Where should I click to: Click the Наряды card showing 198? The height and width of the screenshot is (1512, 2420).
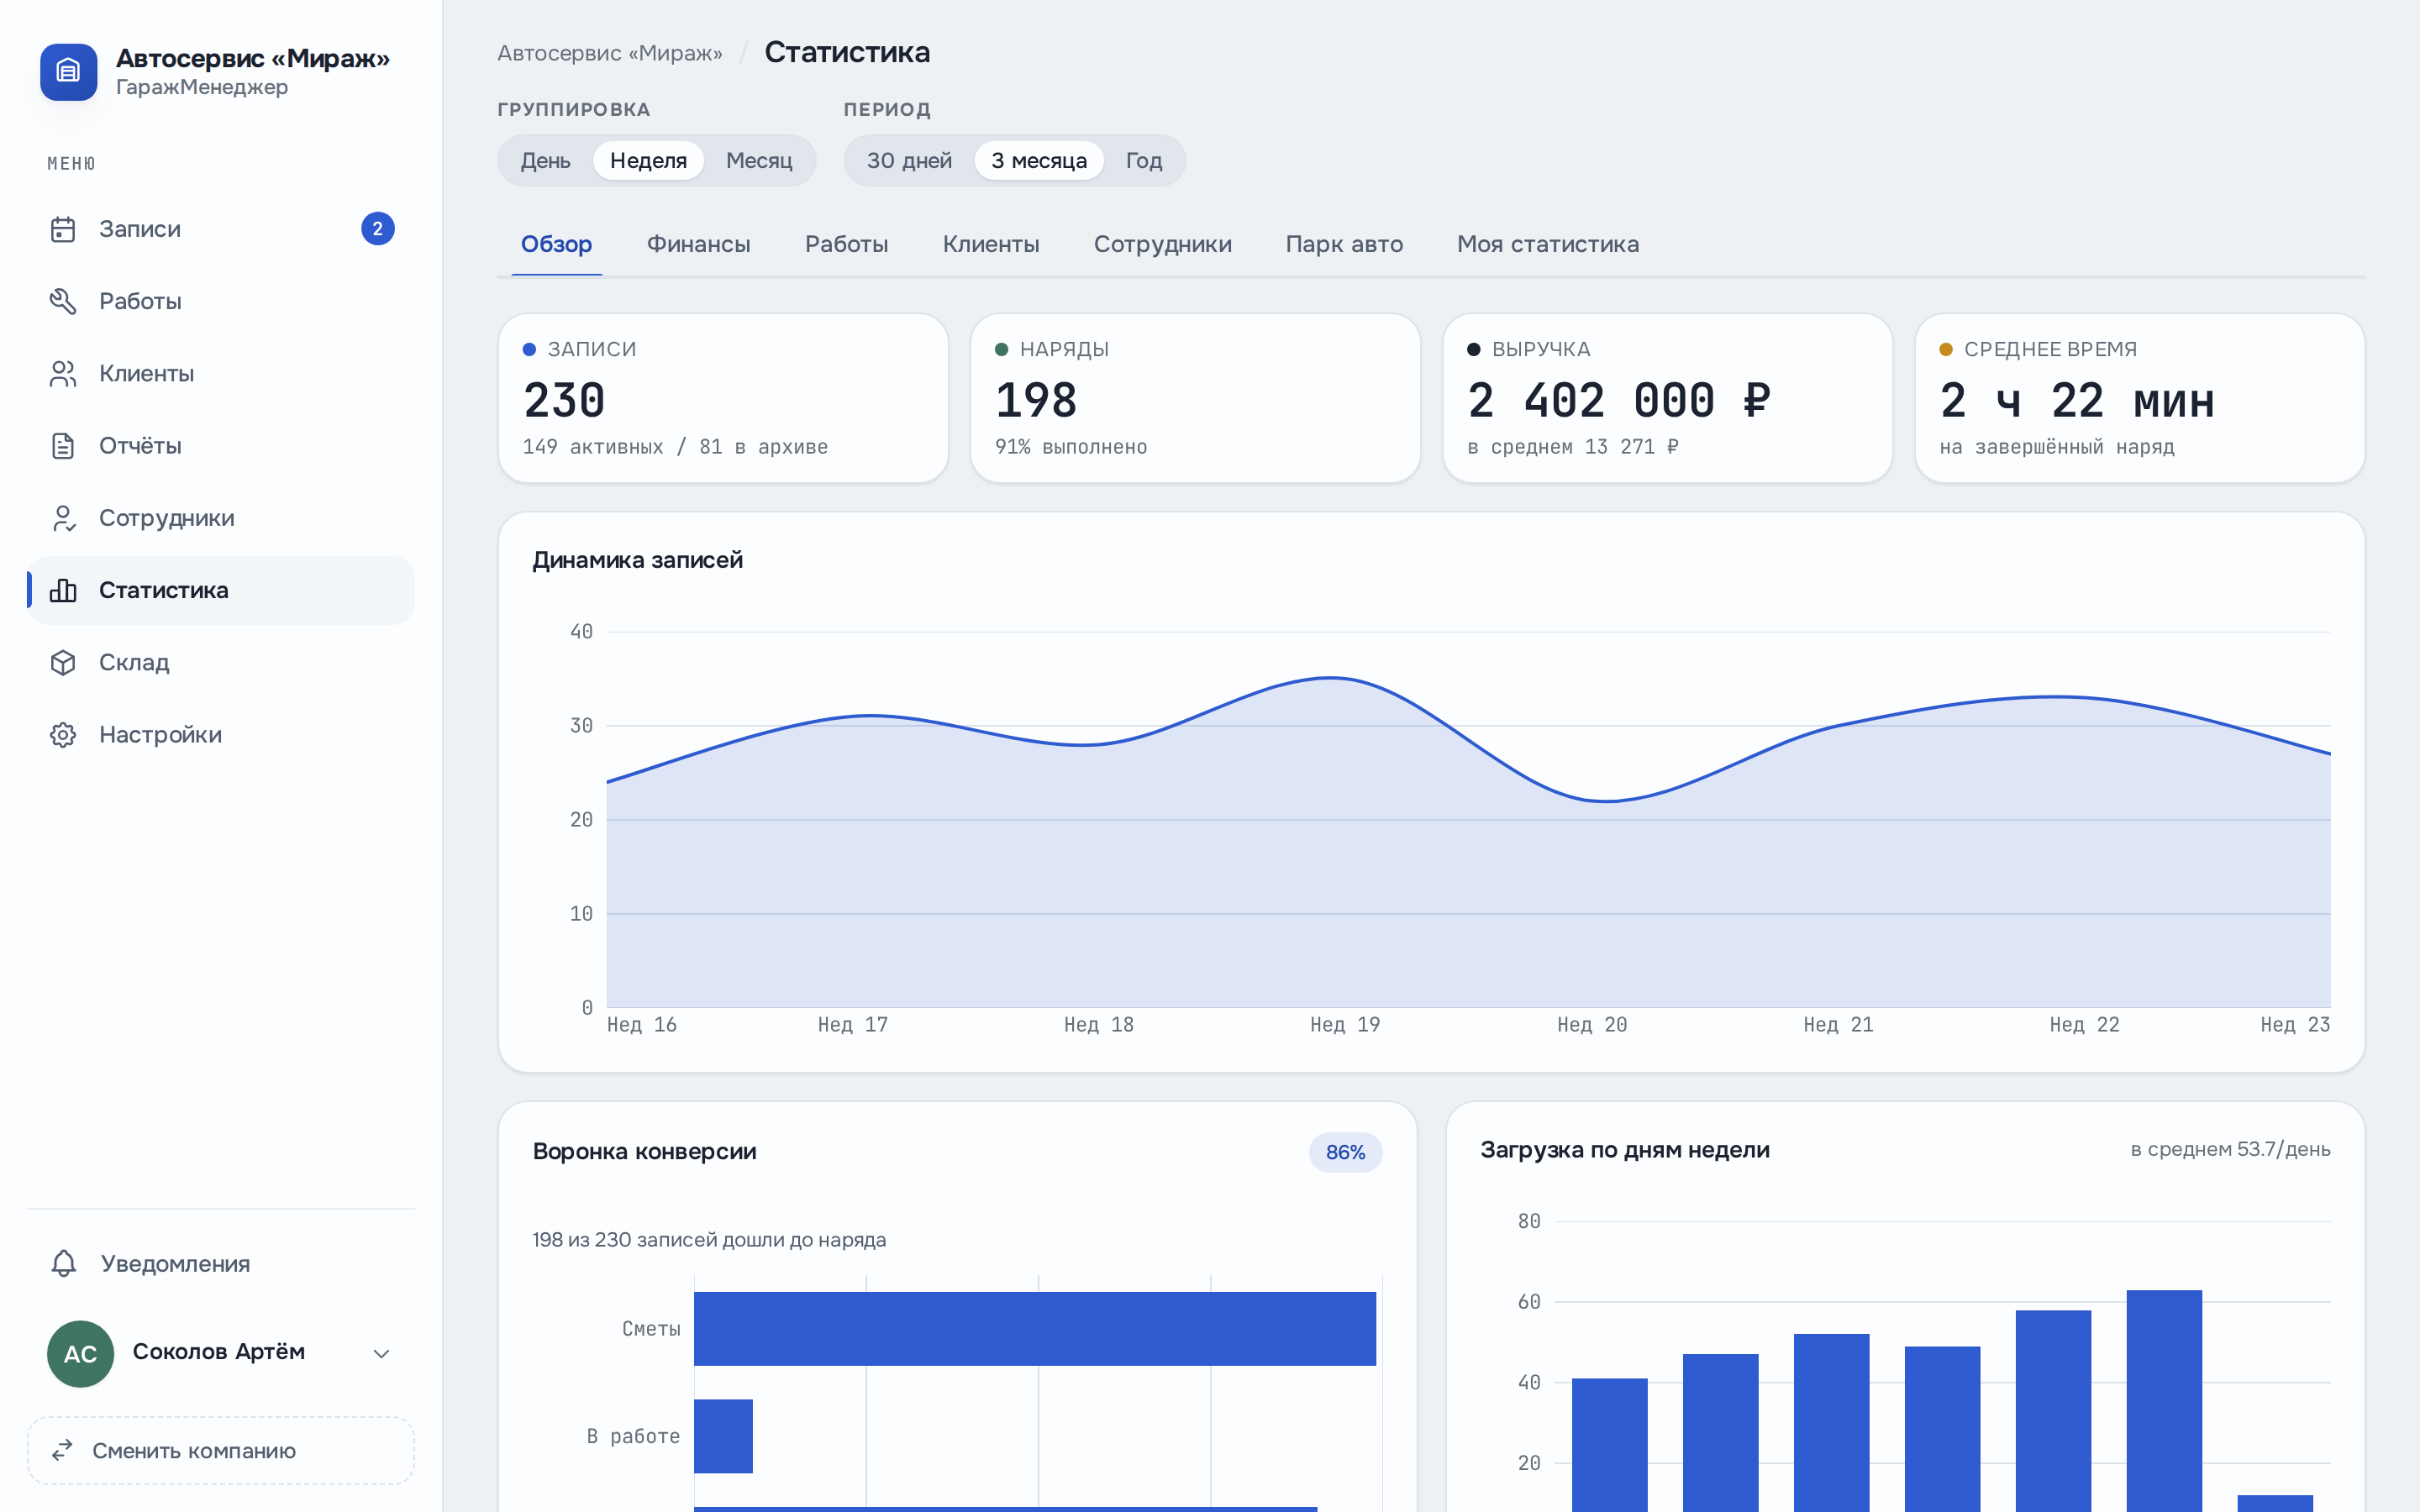point(1195,398)
